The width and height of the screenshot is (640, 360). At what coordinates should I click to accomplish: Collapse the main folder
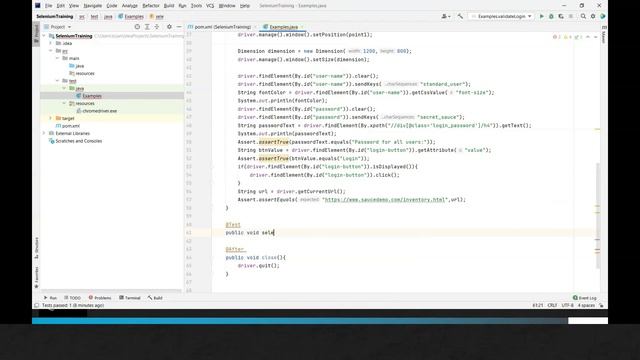(x=58, y=58)
